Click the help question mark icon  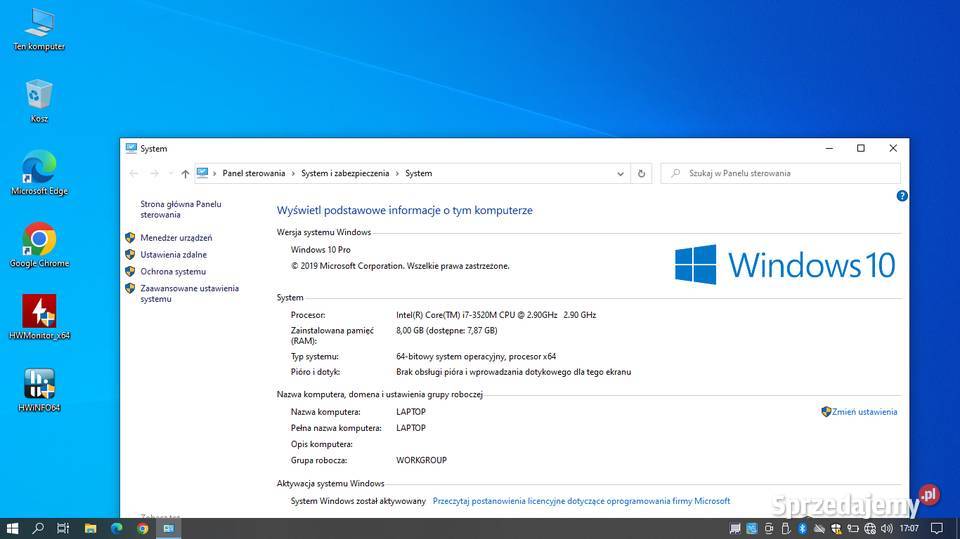(902, 196)
